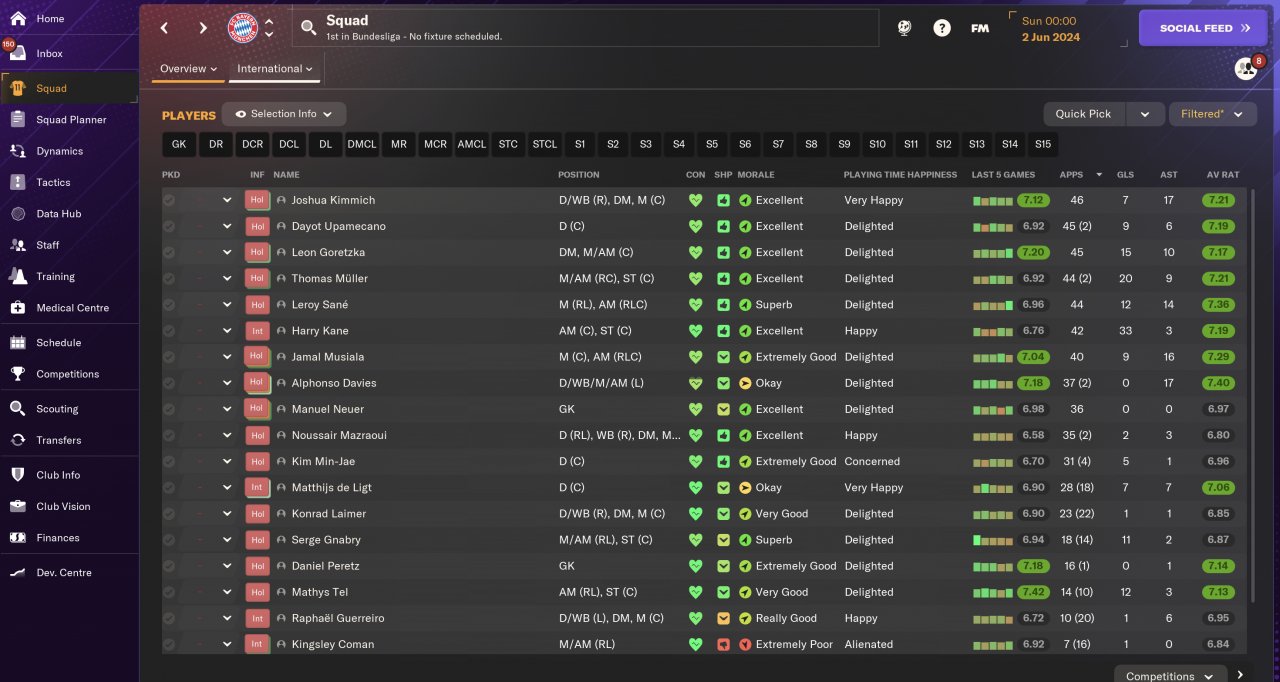
Task: Expand role dropdown for Konrad Laimer
Action: coord(227,513)
